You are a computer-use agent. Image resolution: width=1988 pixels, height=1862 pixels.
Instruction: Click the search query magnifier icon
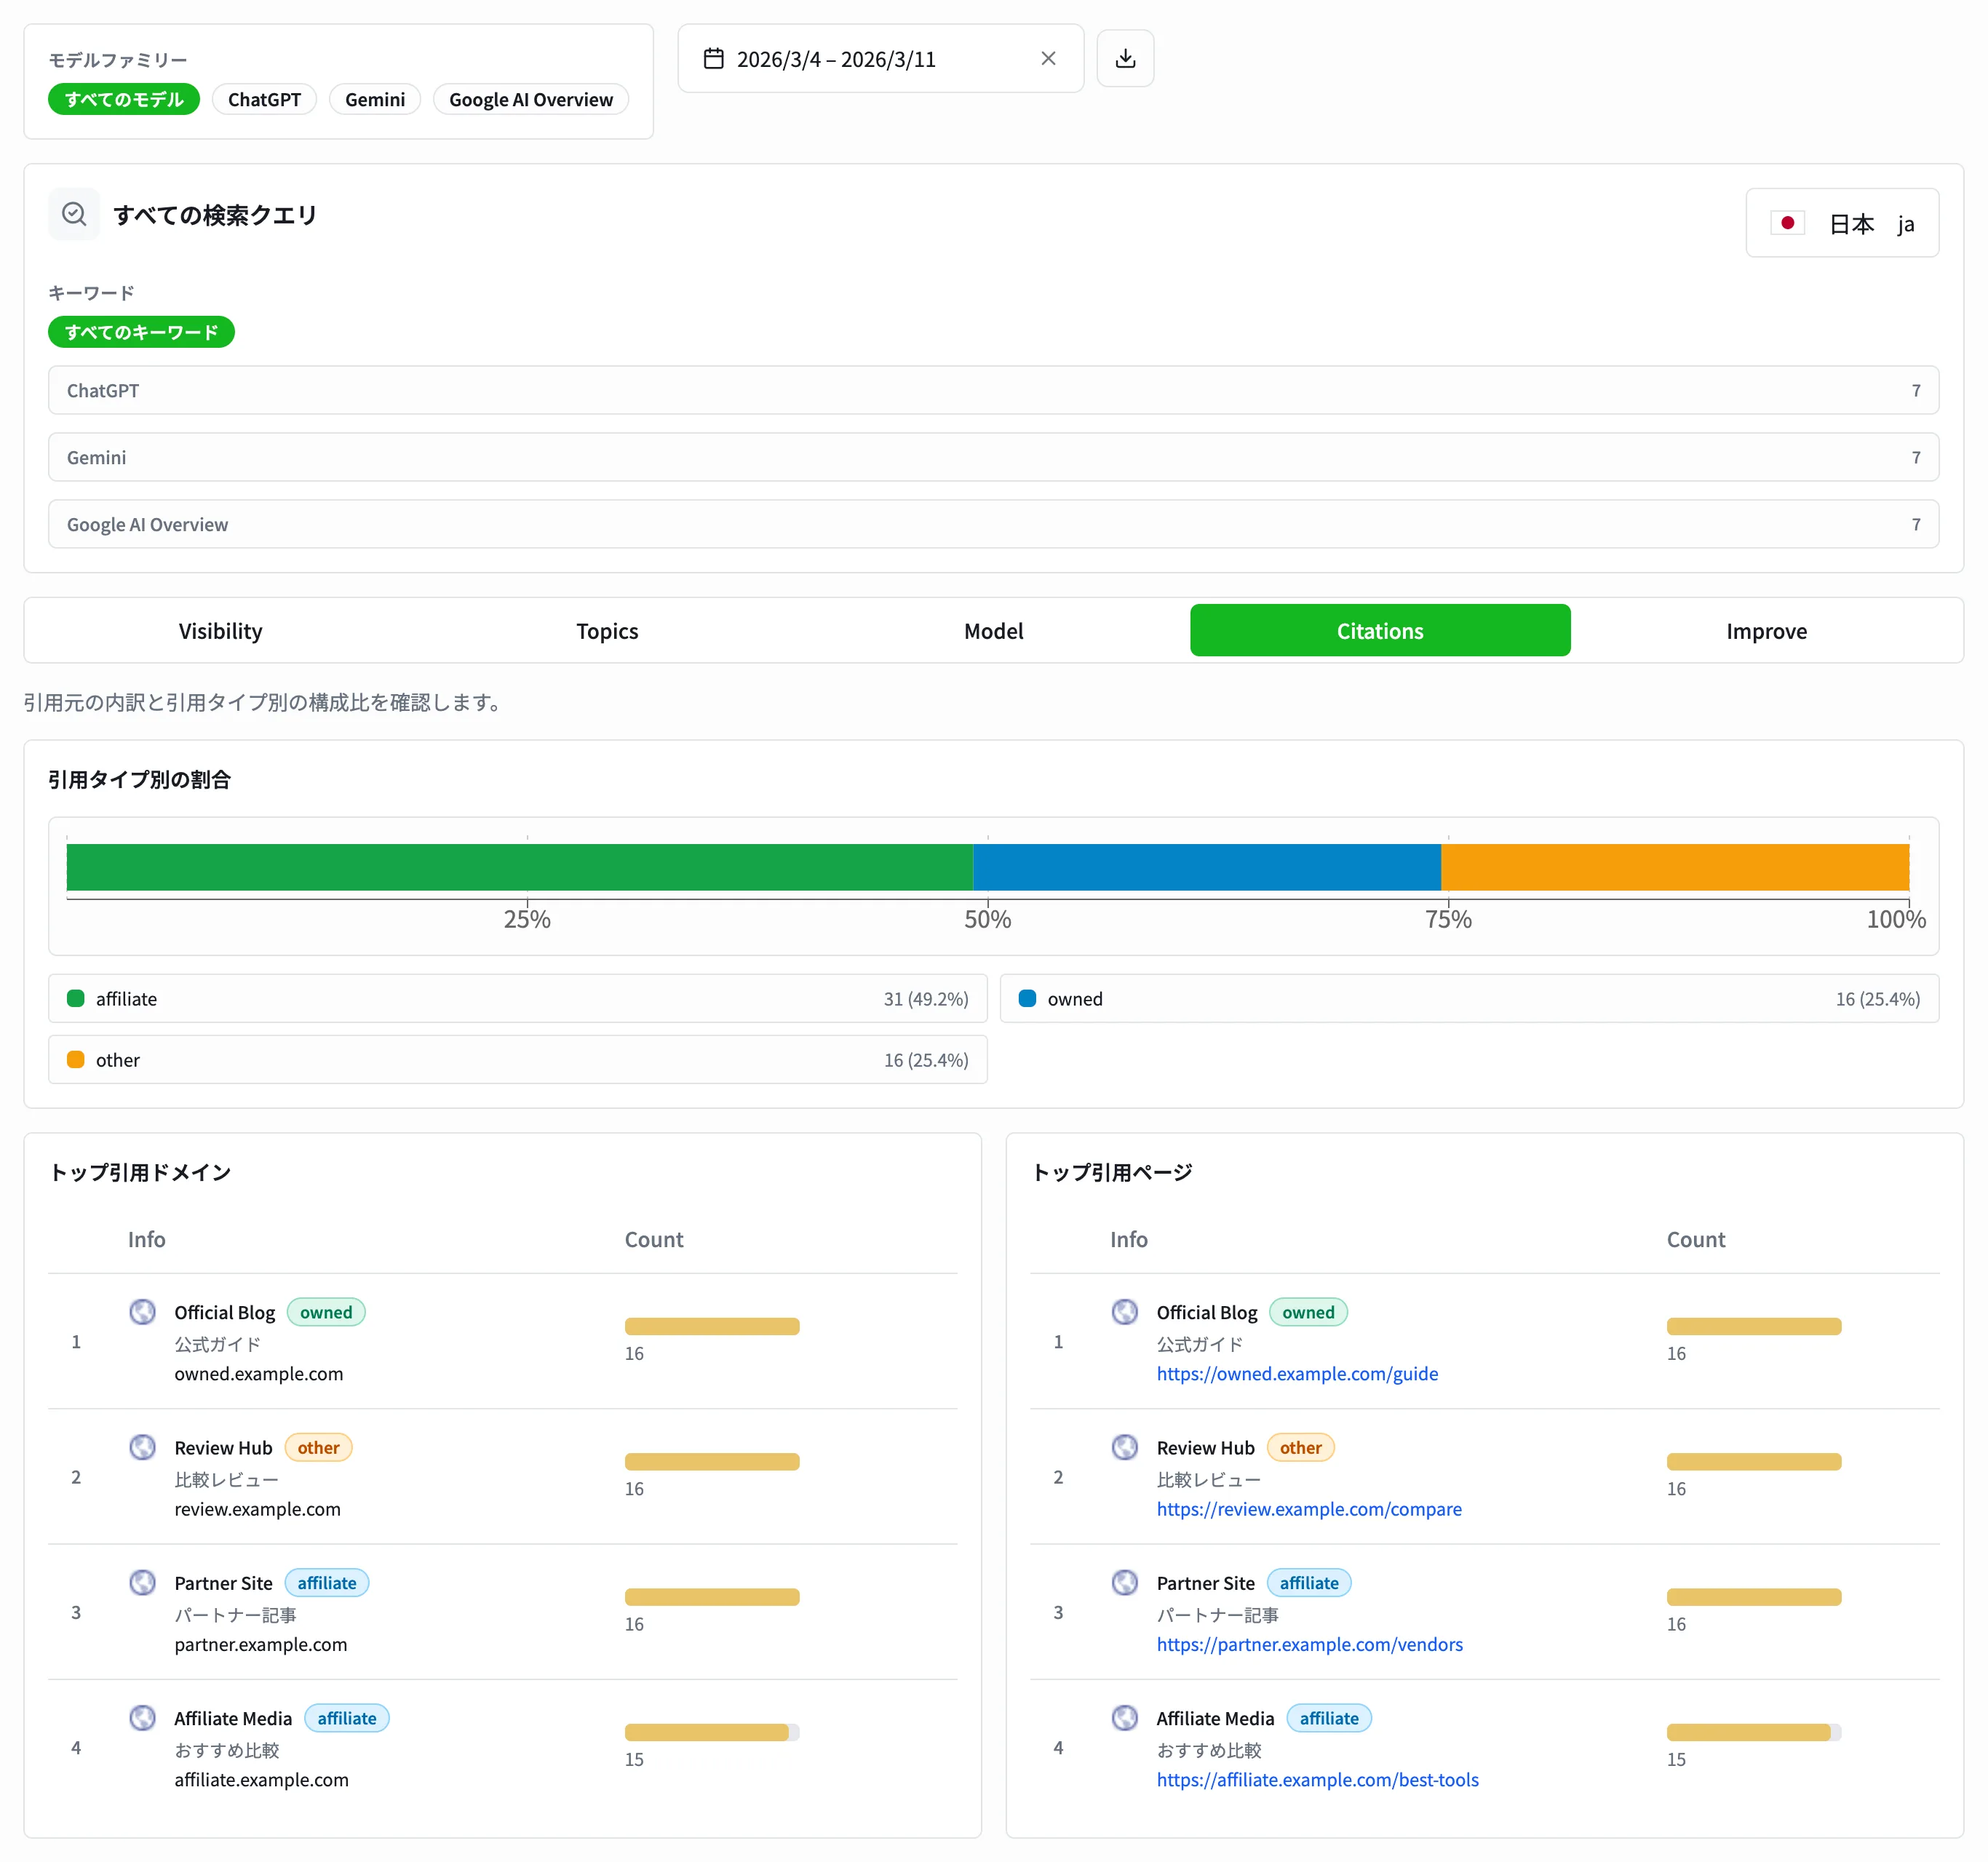coord(74,214)
